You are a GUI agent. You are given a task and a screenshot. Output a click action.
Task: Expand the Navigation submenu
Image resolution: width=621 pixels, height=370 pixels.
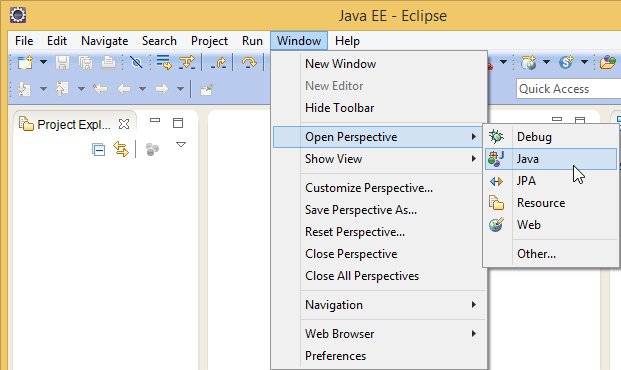click(x=379, y=305)
